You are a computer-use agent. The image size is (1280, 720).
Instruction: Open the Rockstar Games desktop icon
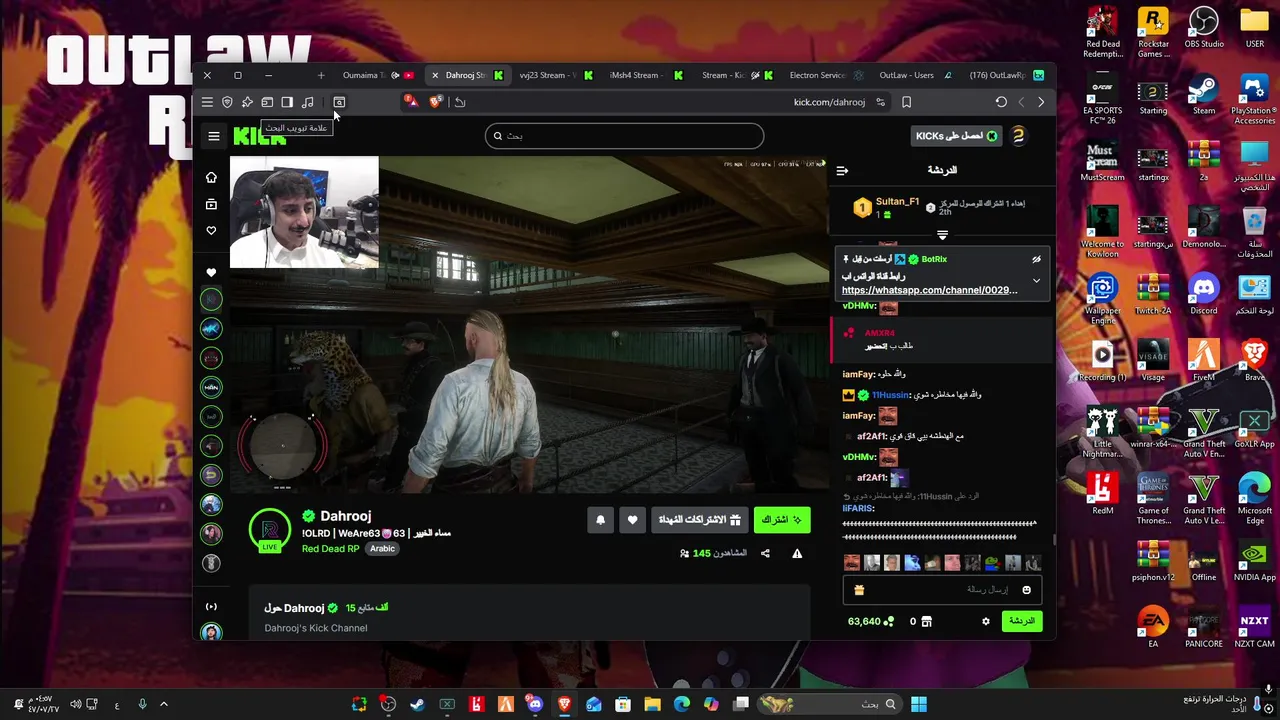[1153, 33]
